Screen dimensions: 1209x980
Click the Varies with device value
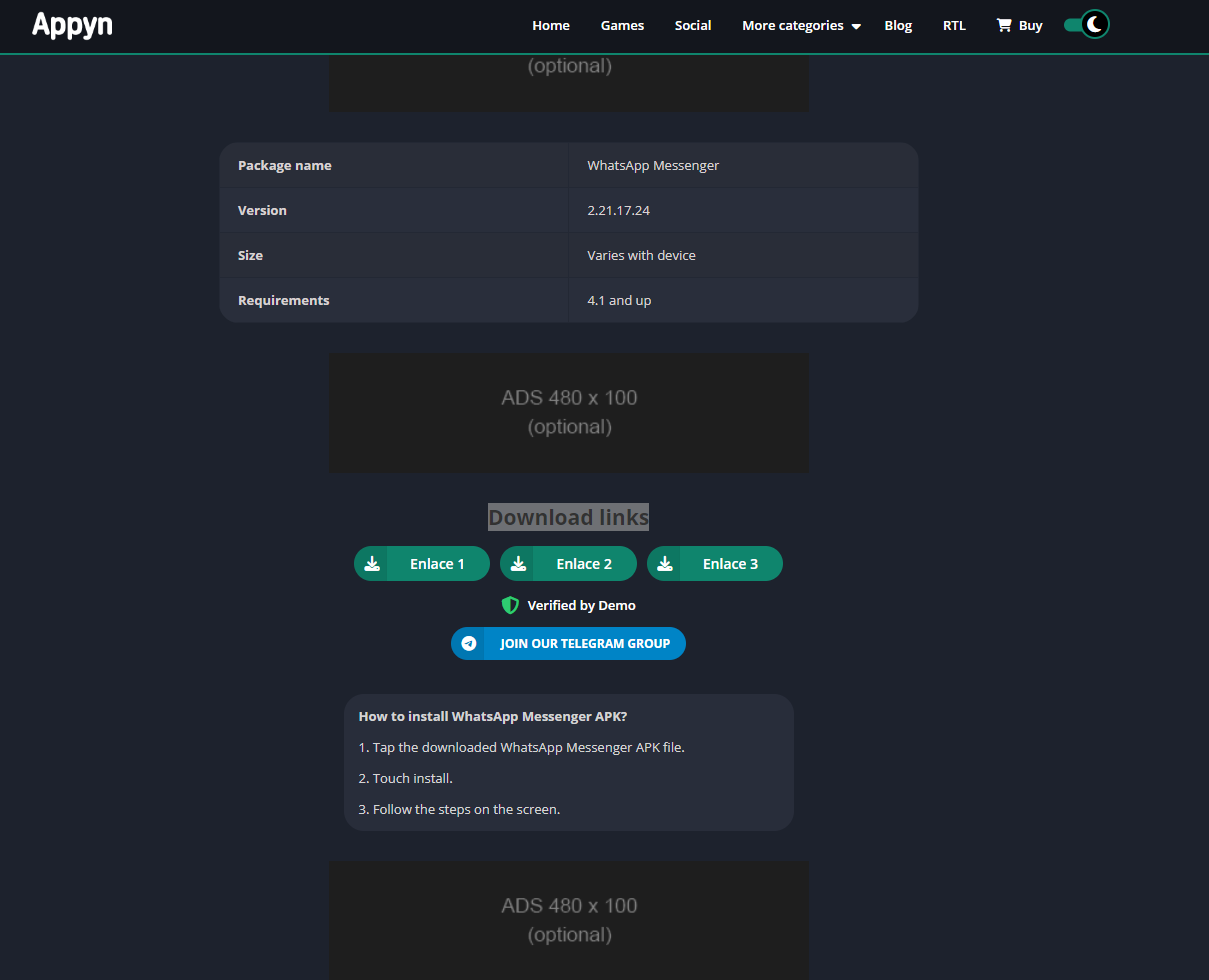641,255
